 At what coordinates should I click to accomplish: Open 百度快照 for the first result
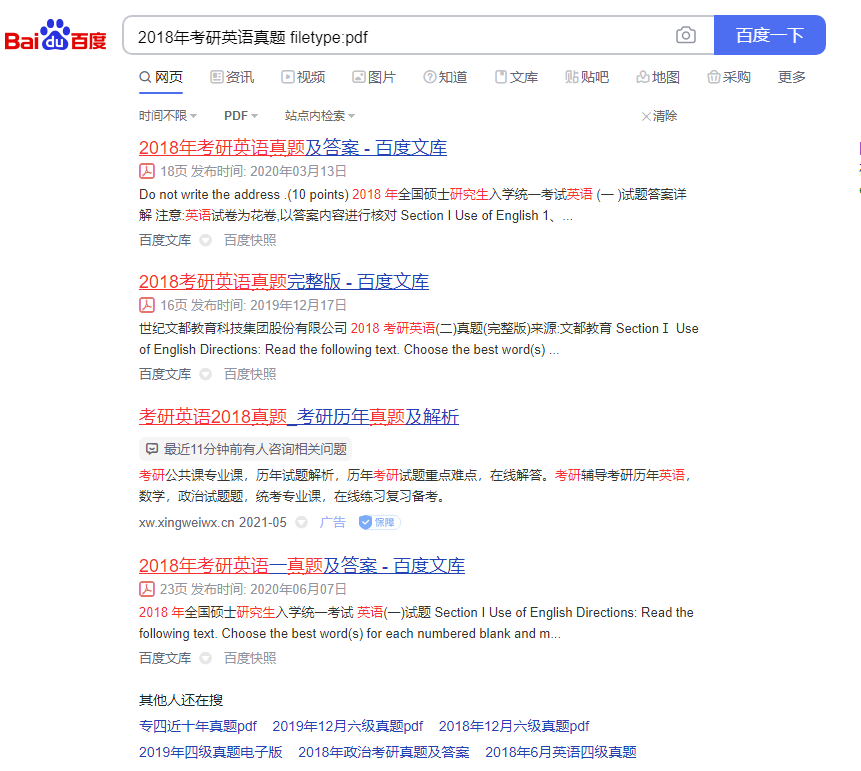[x=250, y=239]
